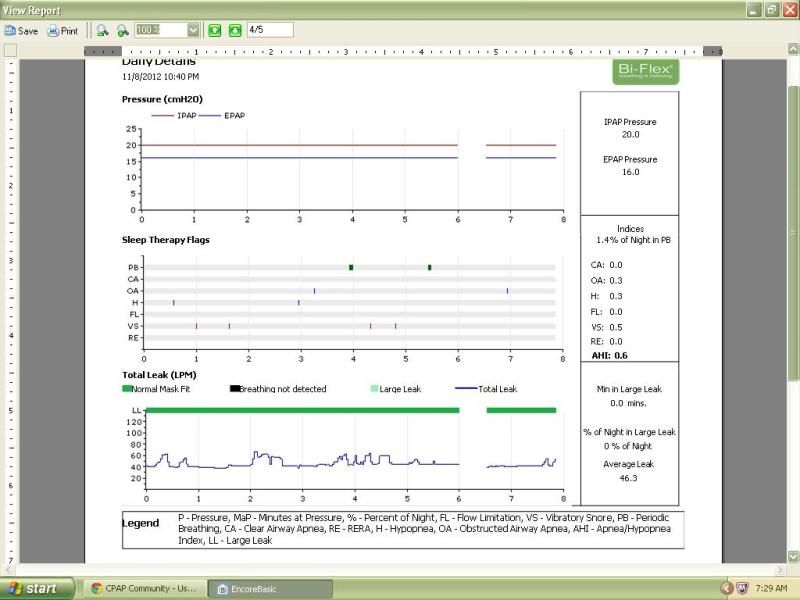Screen dimensions: 800x600
Task: Click the Total Leak legend label
Action: (497, 389)
